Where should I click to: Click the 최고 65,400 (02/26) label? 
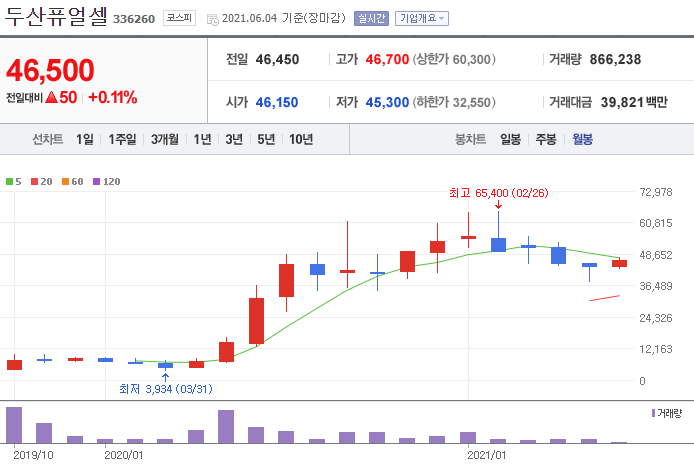tap(498, 193)
